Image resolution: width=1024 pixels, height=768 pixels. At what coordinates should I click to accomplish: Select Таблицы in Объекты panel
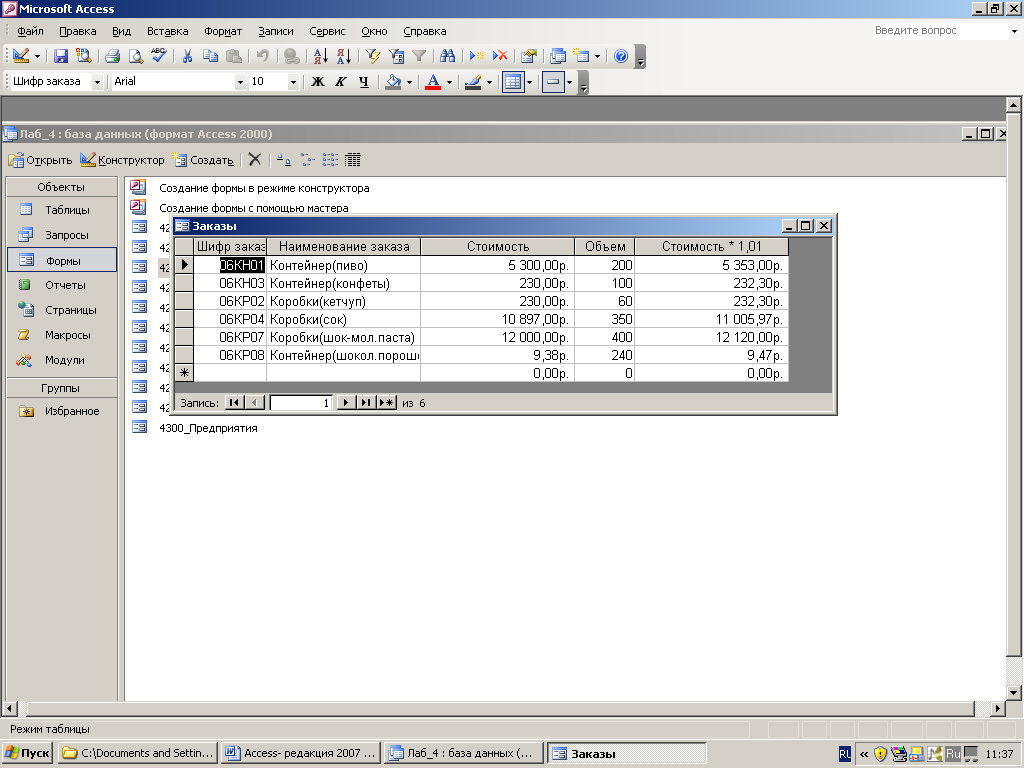coord(62,210)
